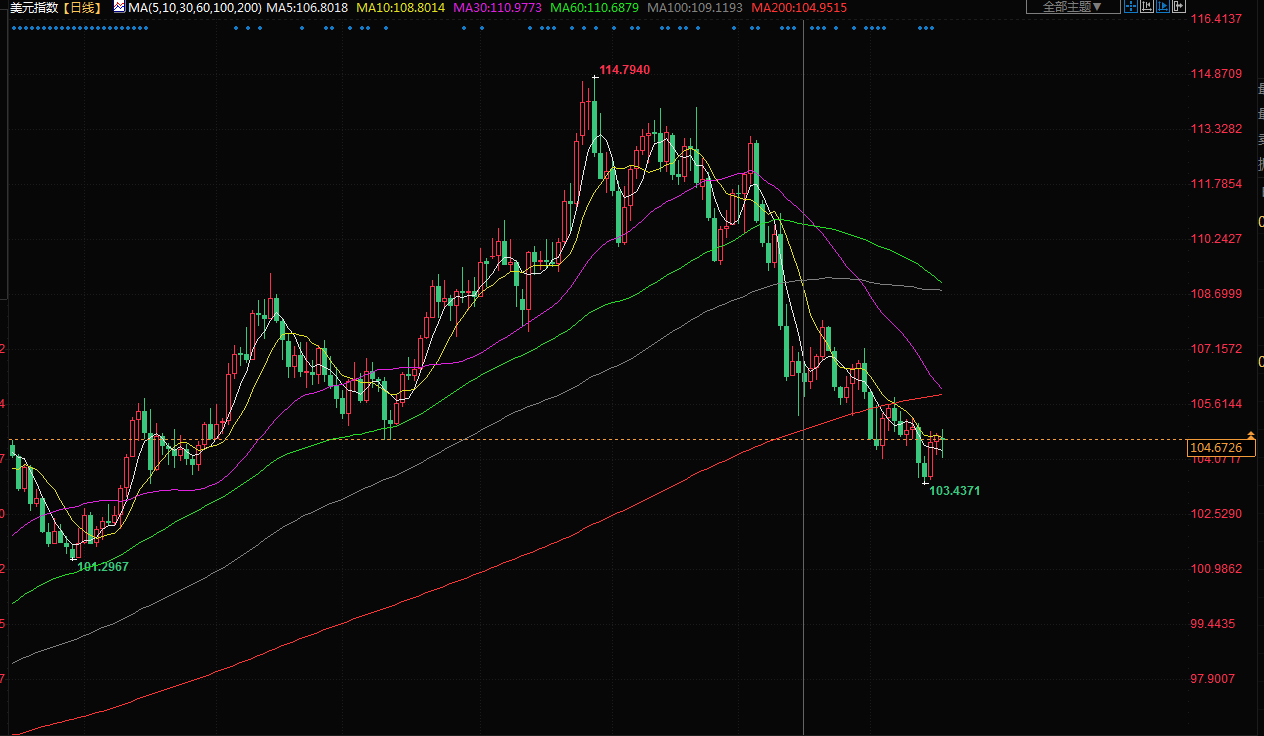
Task: Click the blue chart playback icon
Action: click(1163, 6)
